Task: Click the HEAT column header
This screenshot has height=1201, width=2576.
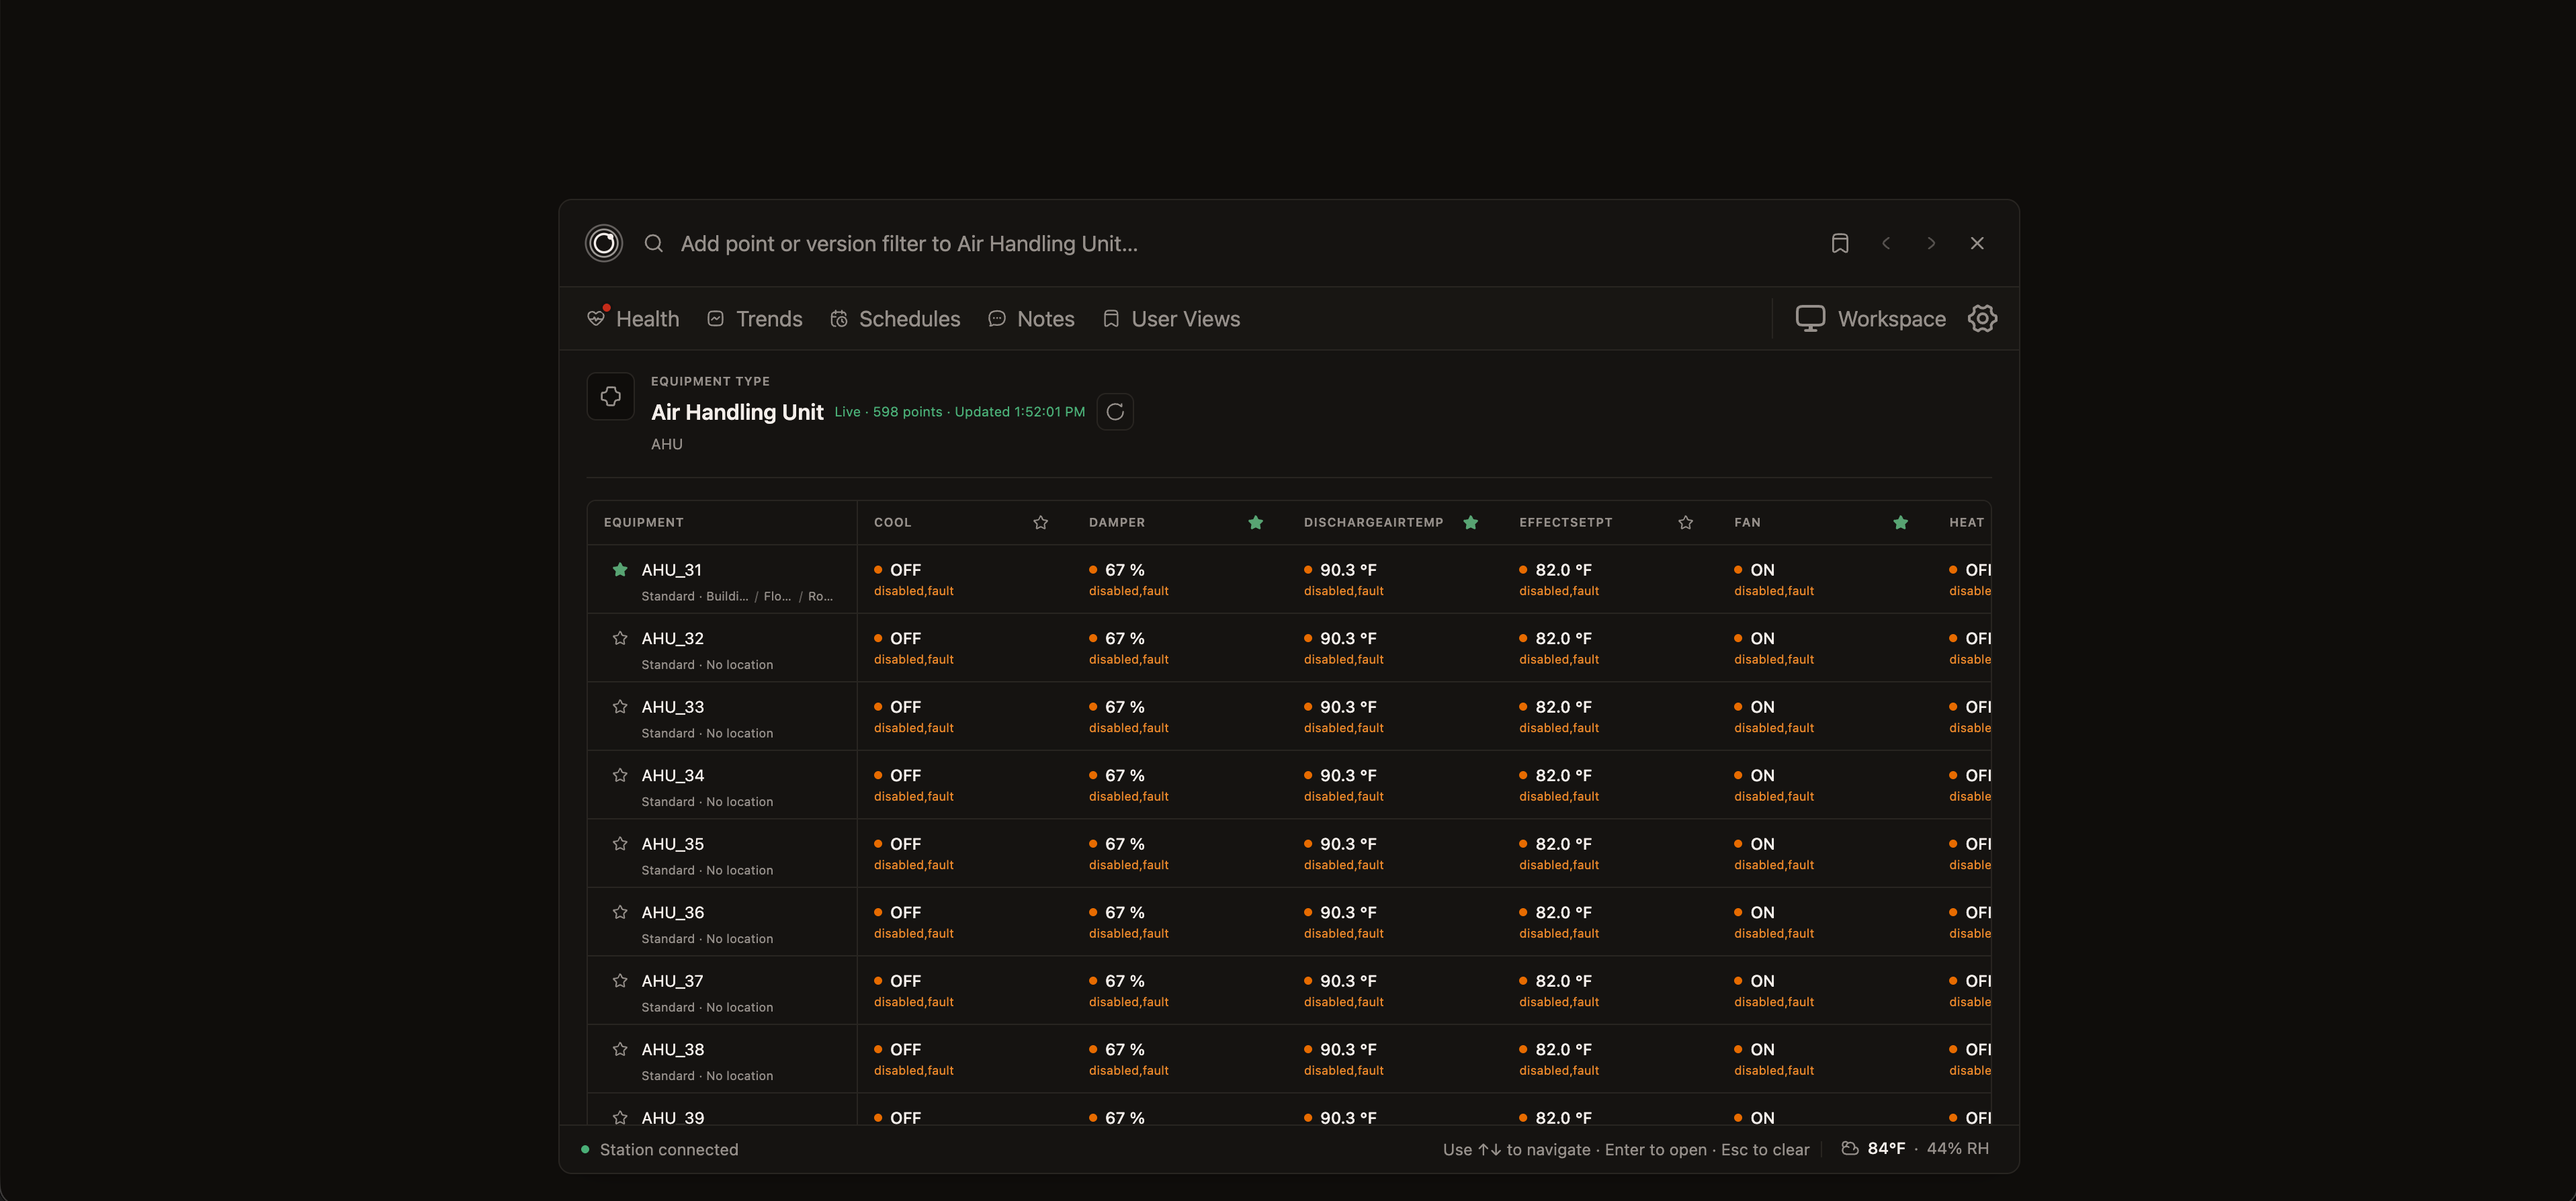Action: [x=1966, y=522]
